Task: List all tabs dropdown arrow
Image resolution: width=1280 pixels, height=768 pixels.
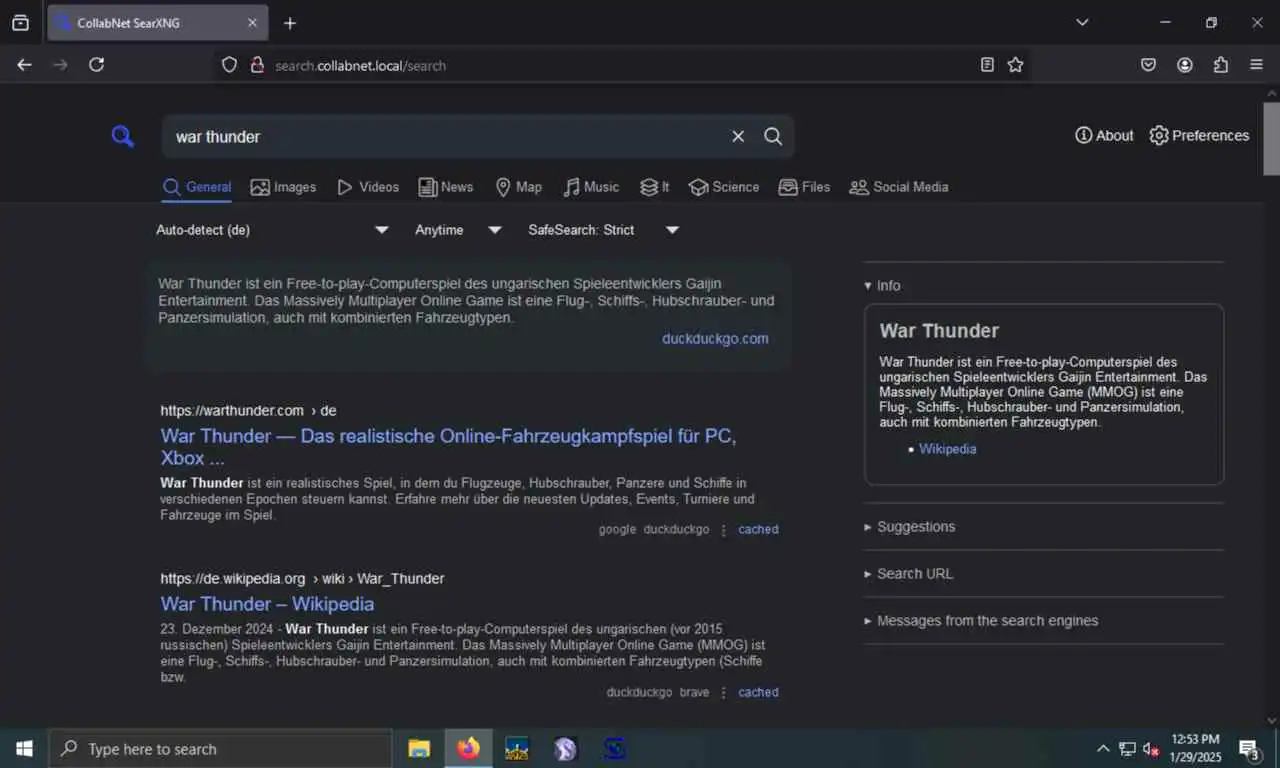Action: click(x=1082, y=22)
